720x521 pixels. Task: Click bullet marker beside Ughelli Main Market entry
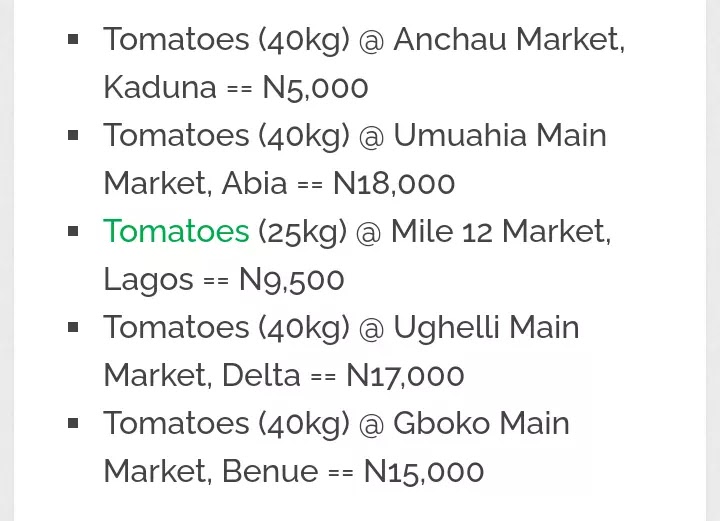click(x=73, y=328)
